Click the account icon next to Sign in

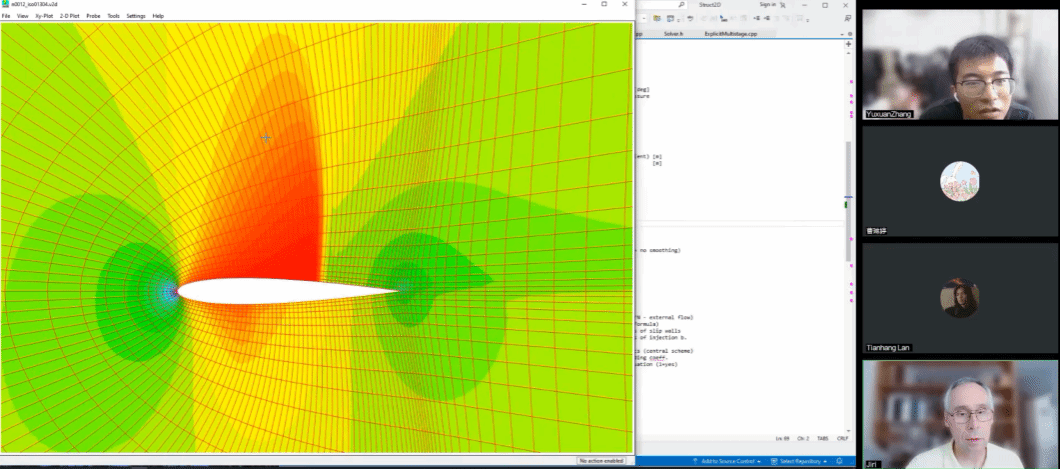click(x=784, y=5)
